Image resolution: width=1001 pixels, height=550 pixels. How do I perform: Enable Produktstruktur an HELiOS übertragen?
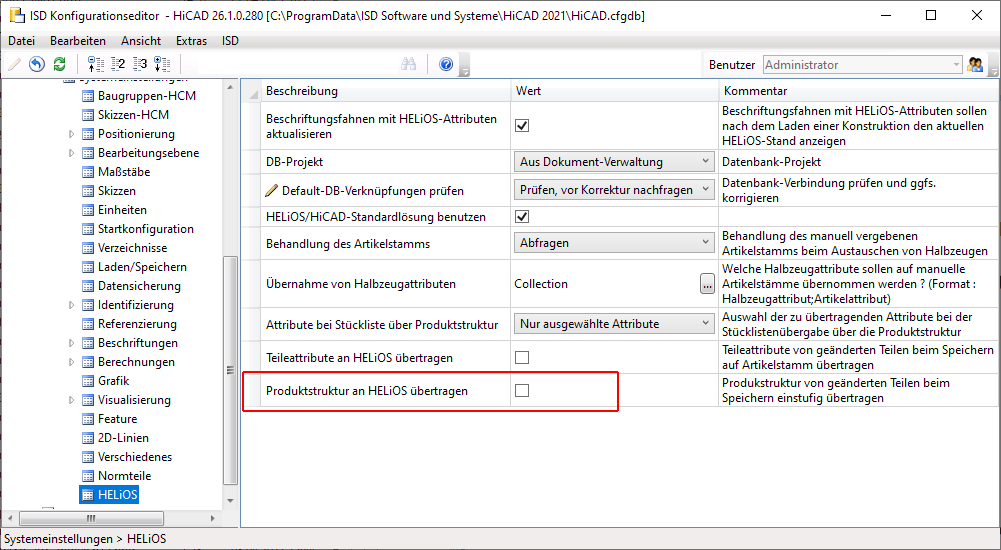pyautogui.click(x=522, y=390)
